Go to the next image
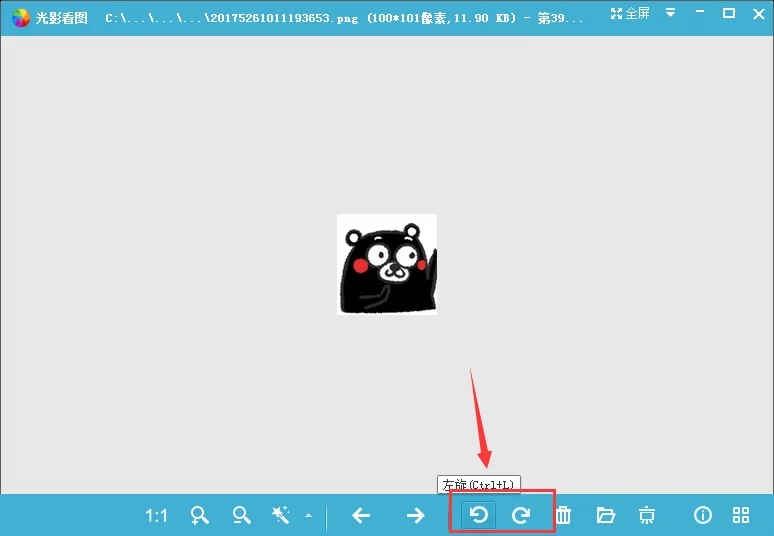 click(416, 516)
